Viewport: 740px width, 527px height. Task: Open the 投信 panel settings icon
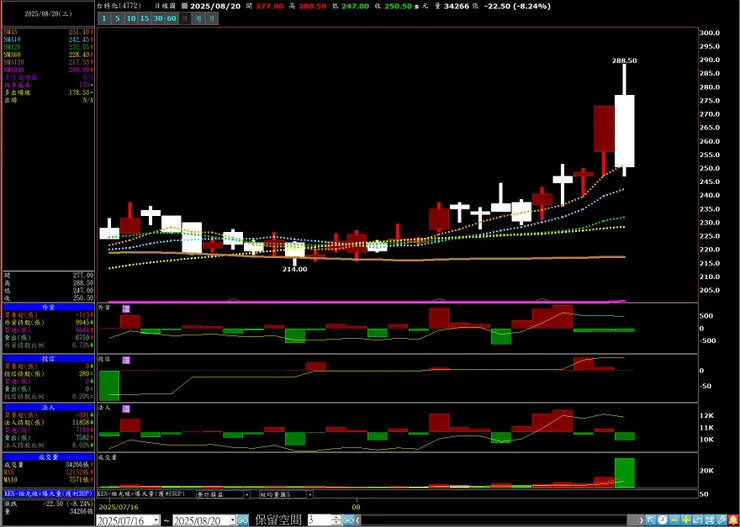(126, 360)
